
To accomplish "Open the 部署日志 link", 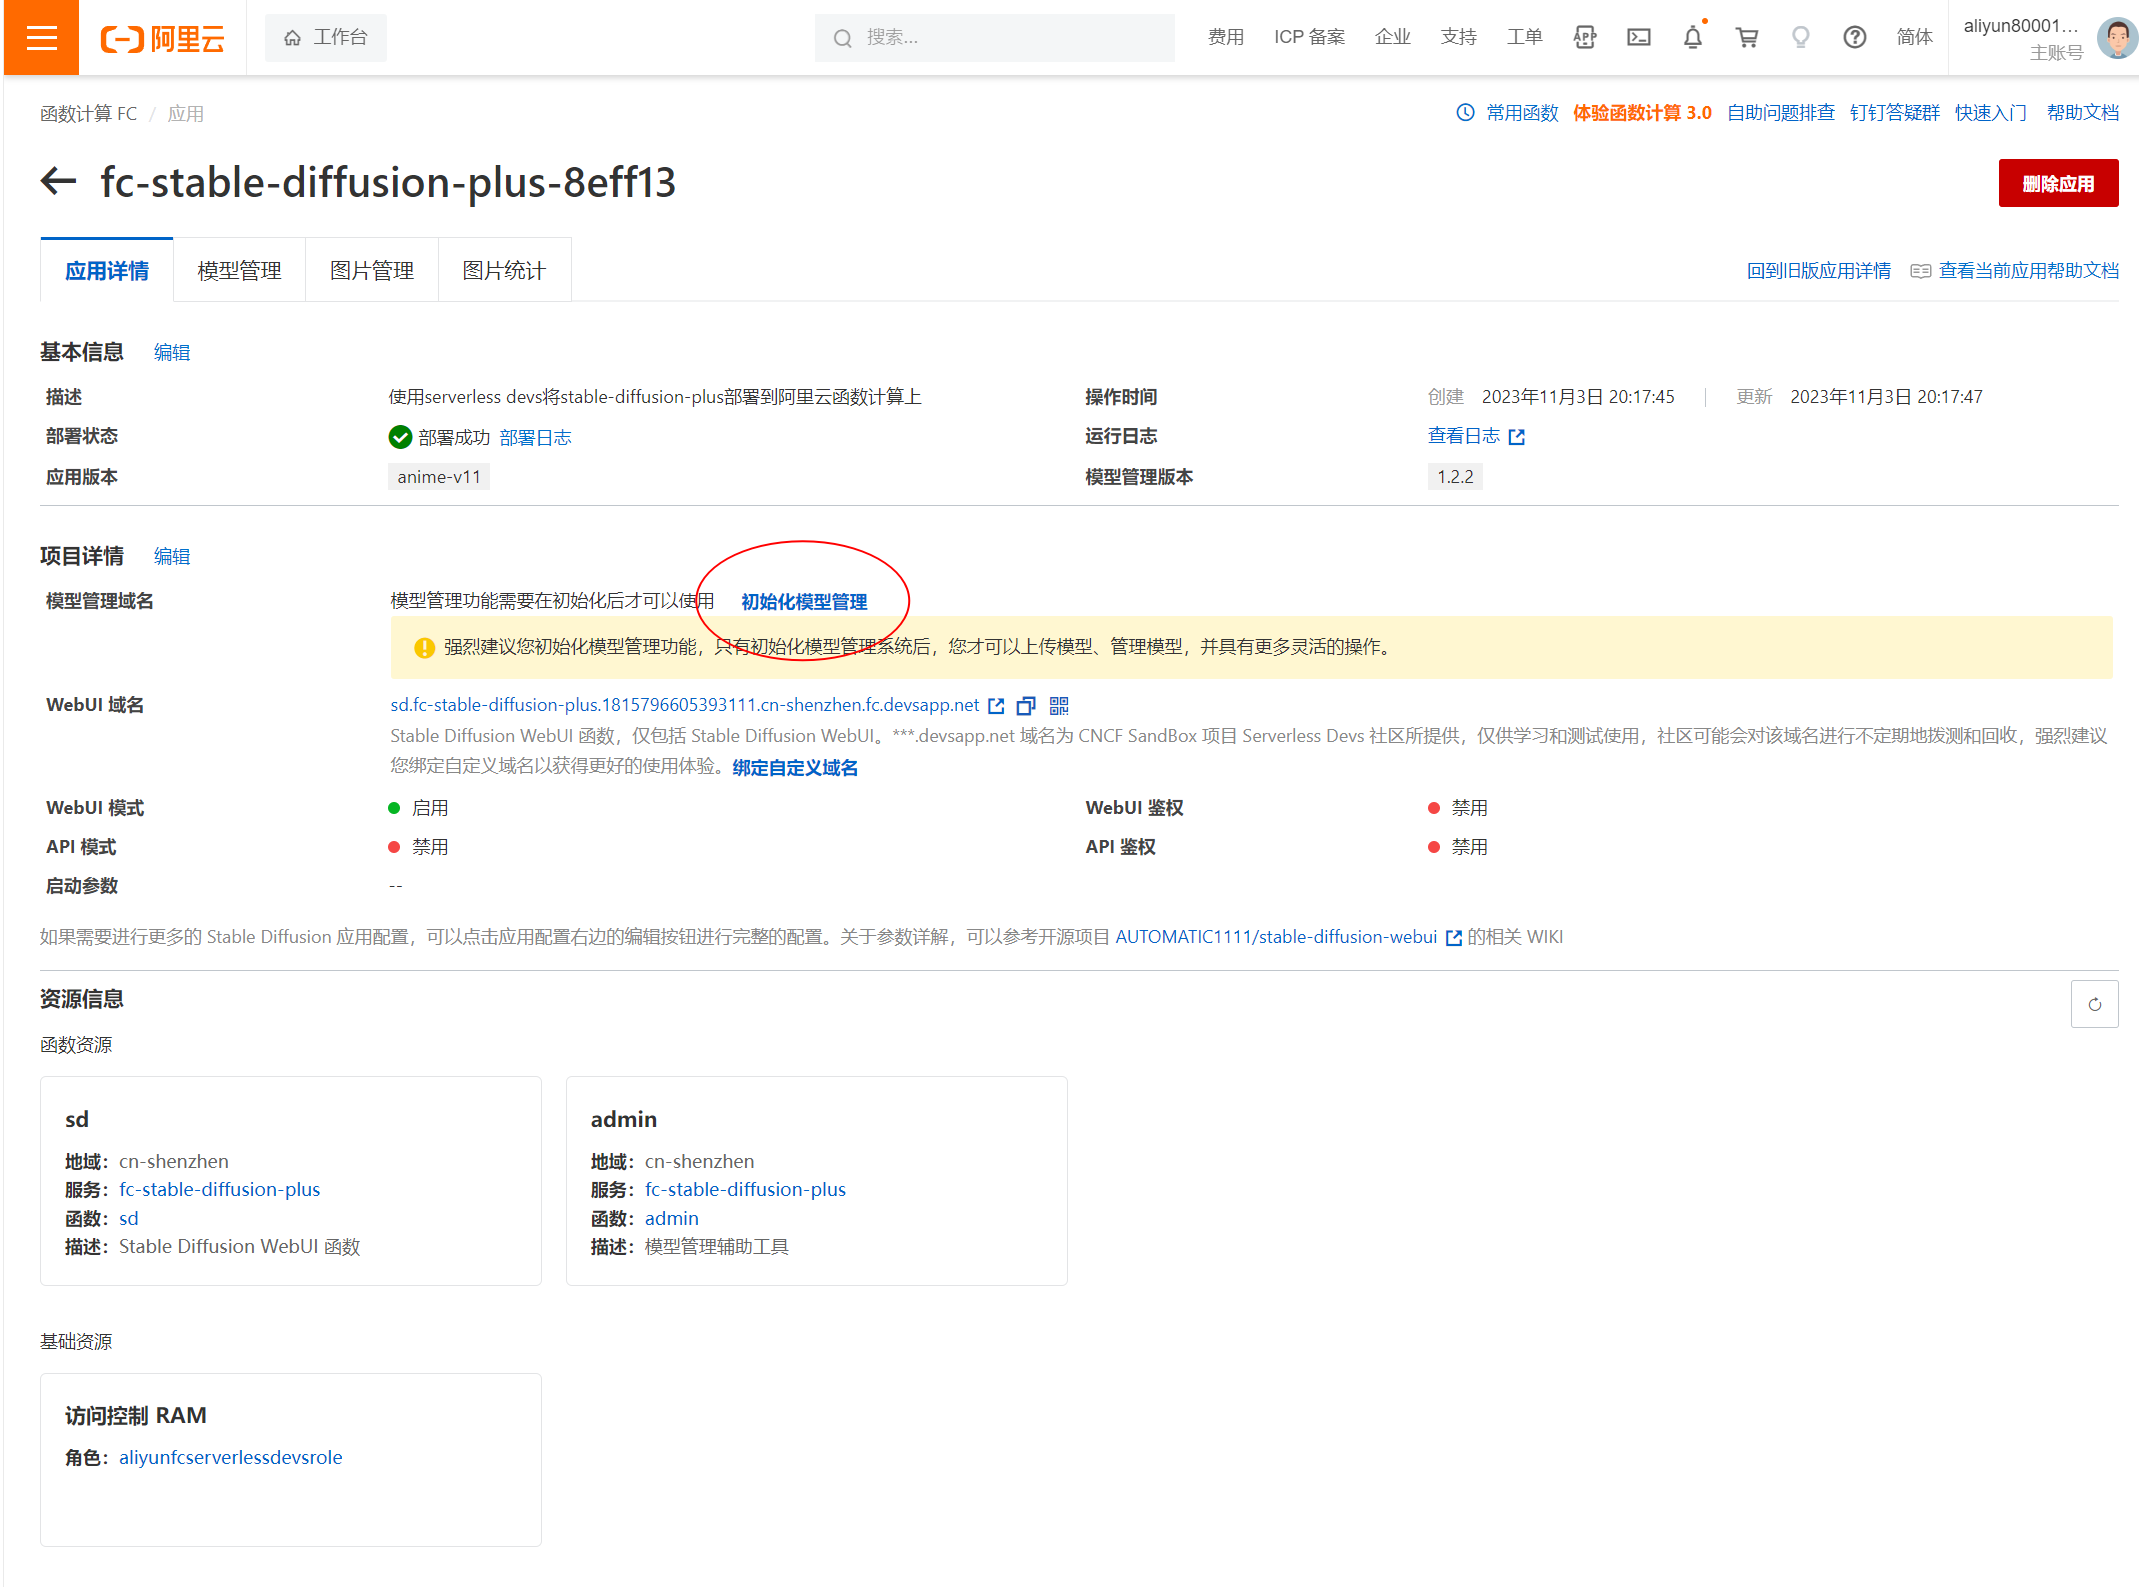I will (535, 438).
